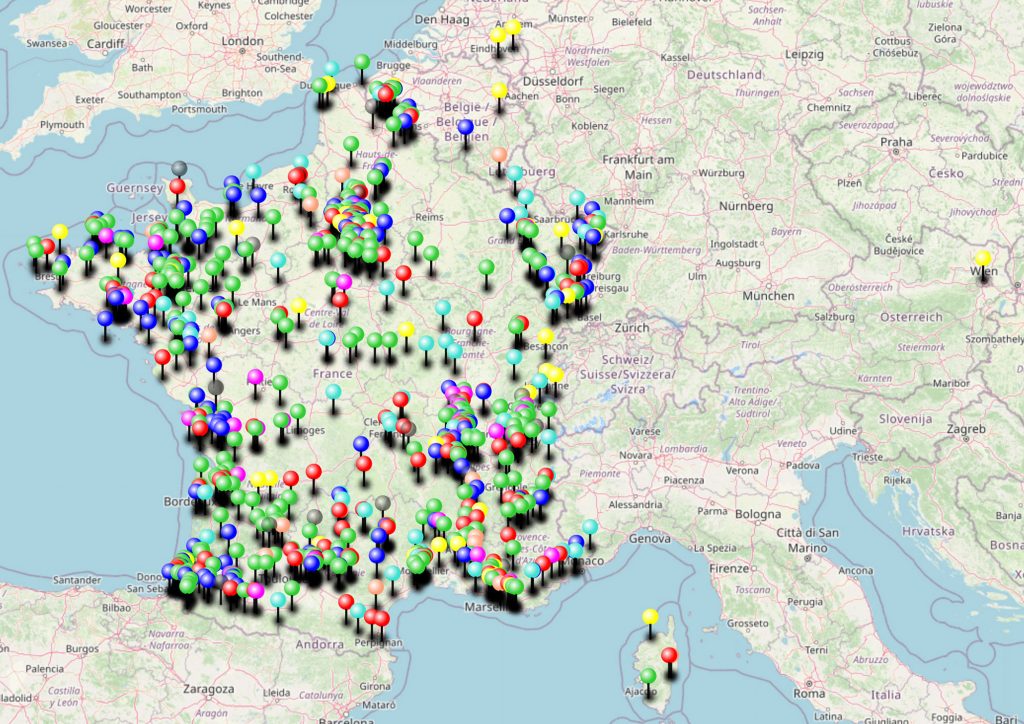1024x724 pixels.
Task: Click the Genova city label
Action: [x=649, y=538]
